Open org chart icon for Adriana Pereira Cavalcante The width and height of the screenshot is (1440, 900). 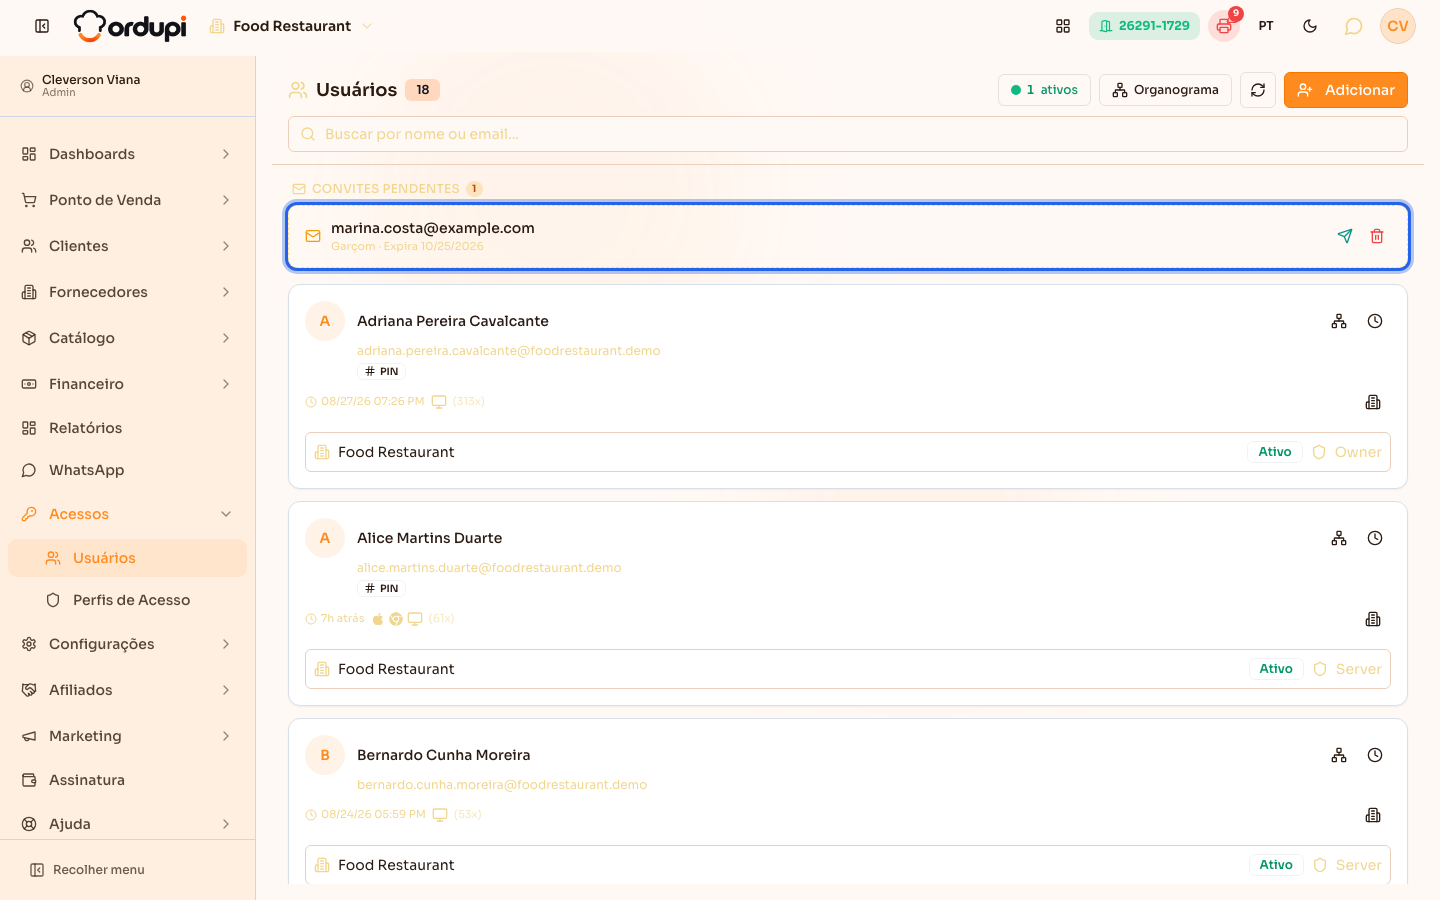[1339, 321]
